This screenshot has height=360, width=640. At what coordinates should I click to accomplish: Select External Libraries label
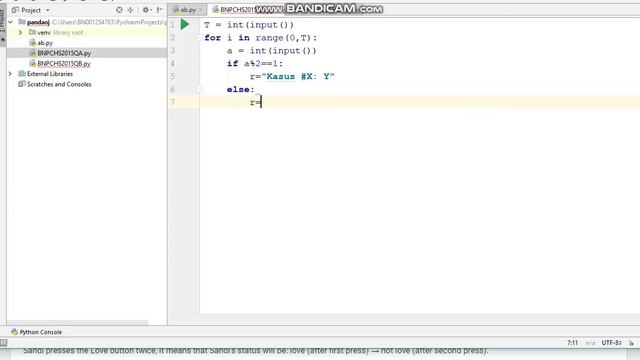(x=50, y=74)
